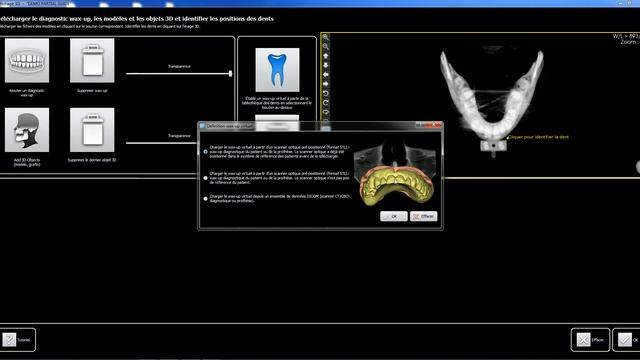640x360 pixels.
Task: Click 'Cliquer pour identifier la dent' label
Action: (538, 137)
